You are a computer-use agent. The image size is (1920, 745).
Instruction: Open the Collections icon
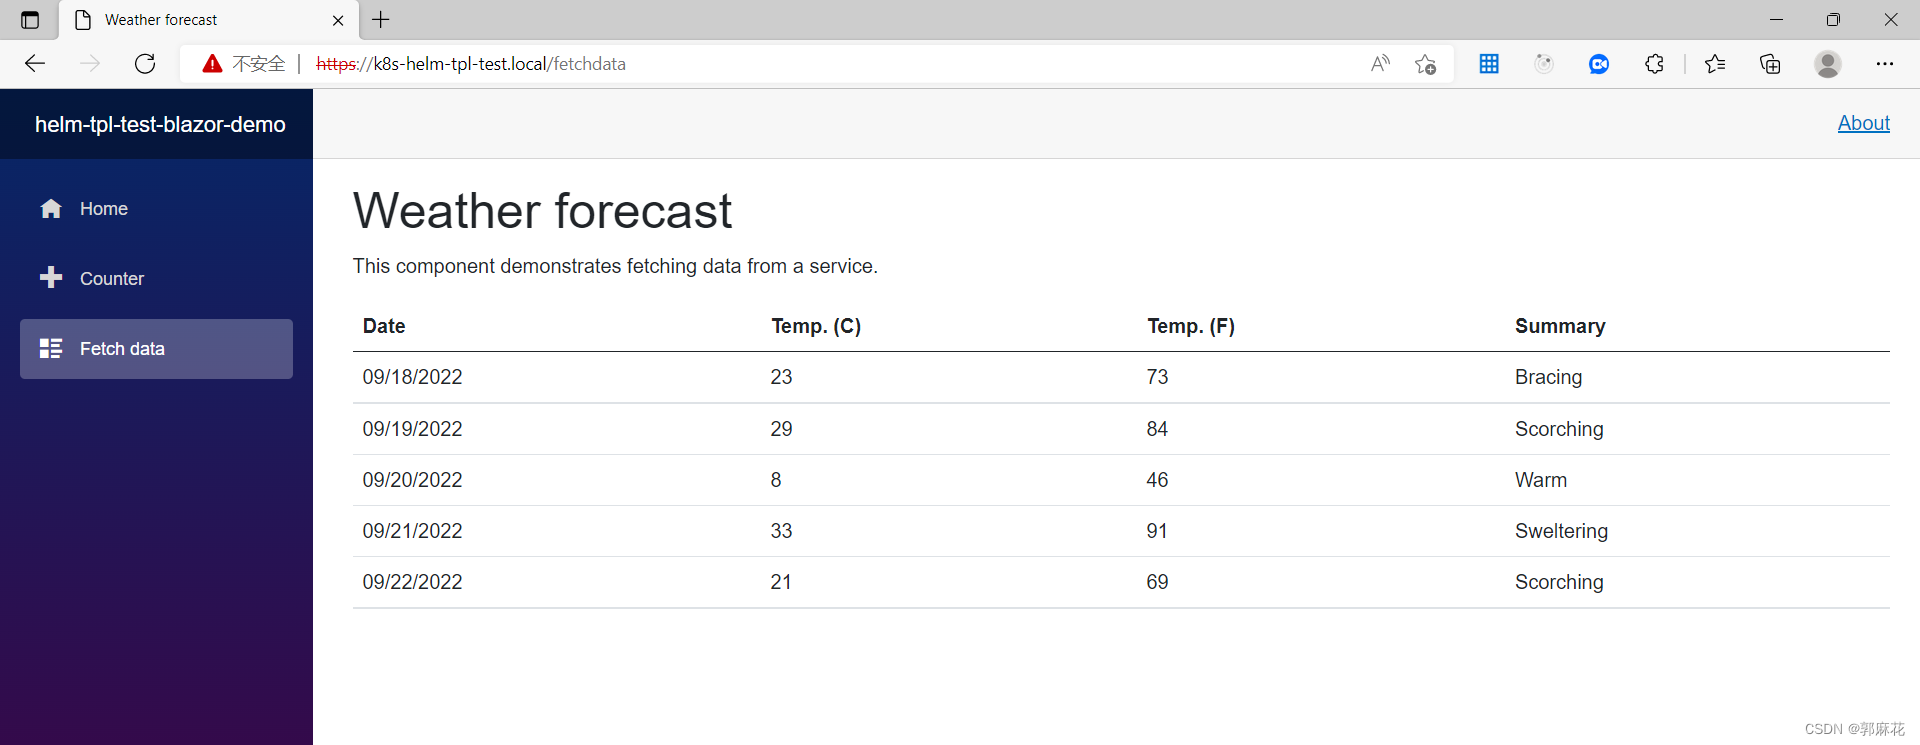click(1770, 64)
